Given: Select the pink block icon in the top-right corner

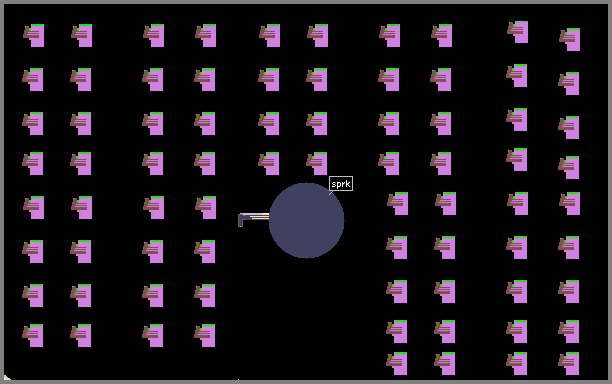Looking at the screenshot, I should [x=570, y=39].
